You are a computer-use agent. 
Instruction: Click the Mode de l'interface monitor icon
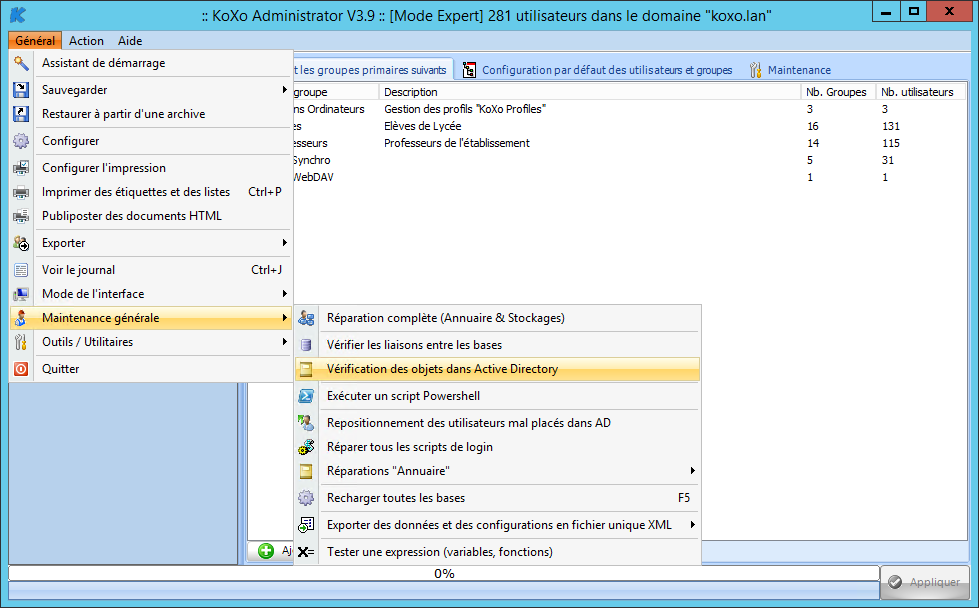point(21,294)
